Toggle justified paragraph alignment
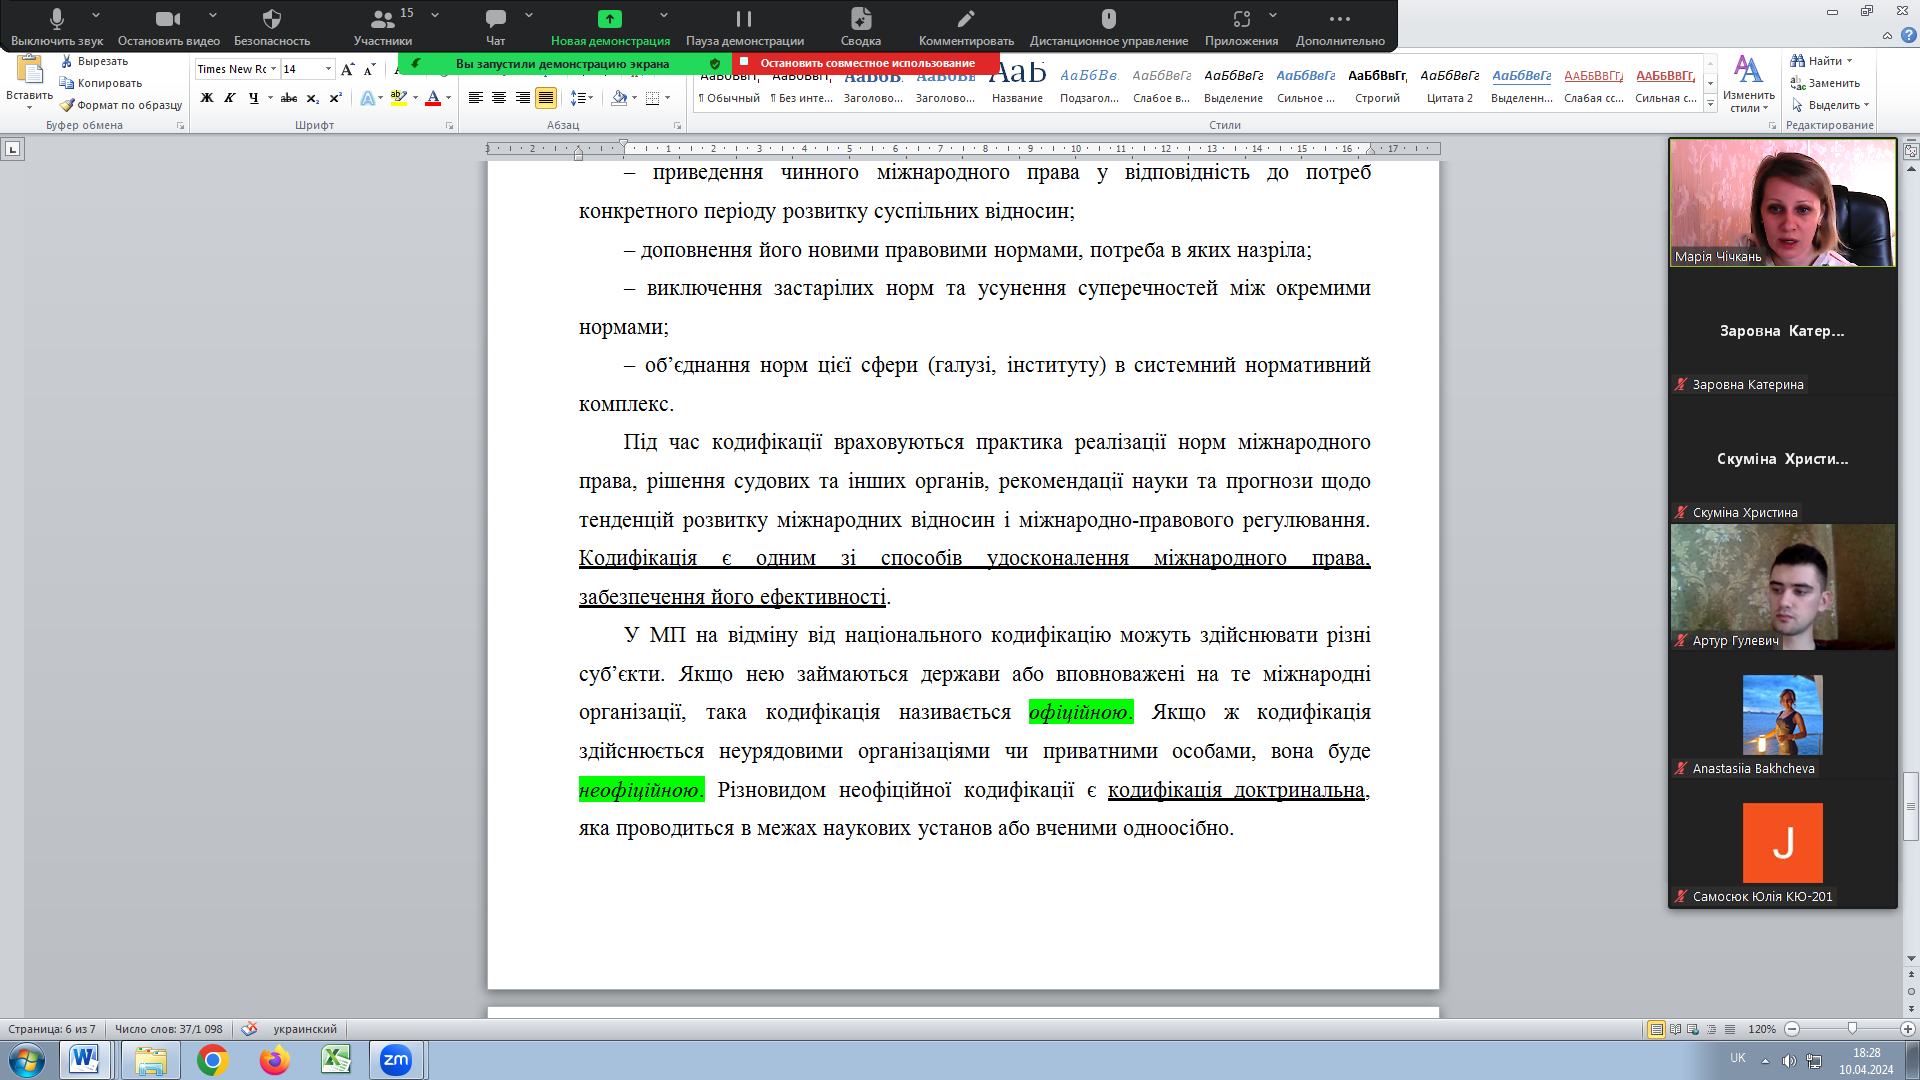 coord(546,98)
